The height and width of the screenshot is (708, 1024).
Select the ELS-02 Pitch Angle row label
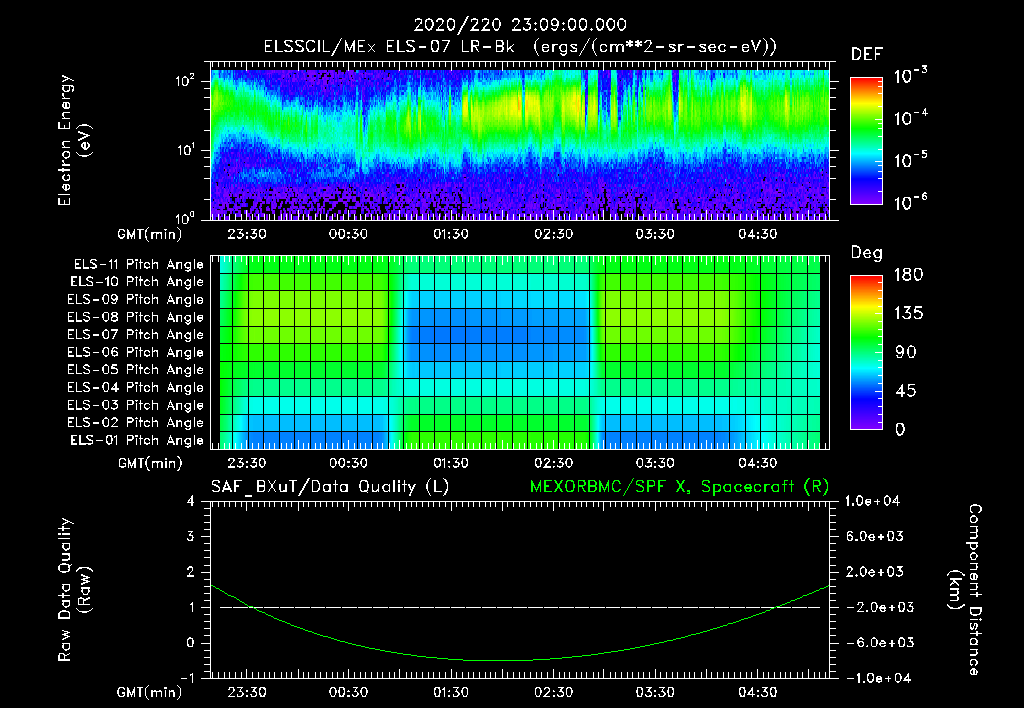[x=136, y=423]
